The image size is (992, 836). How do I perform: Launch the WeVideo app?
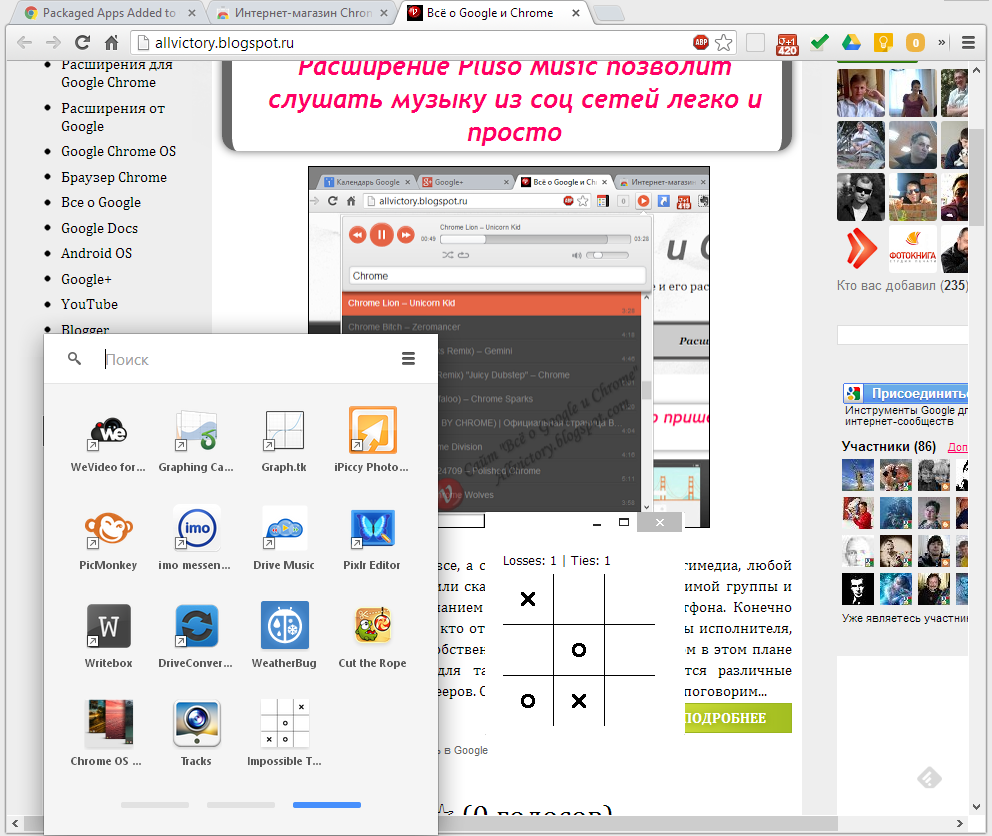(x=108, y=432)
